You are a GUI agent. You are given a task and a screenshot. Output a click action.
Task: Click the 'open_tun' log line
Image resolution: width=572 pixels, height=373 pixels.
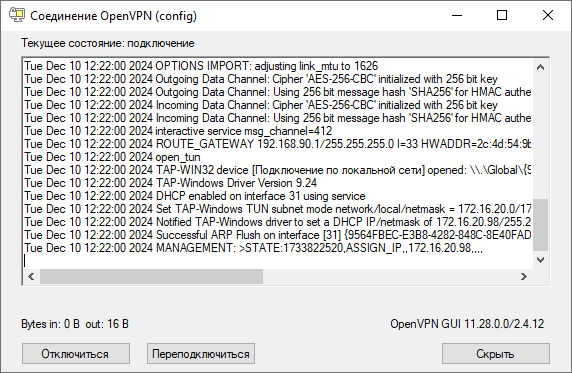coord(112,157)
